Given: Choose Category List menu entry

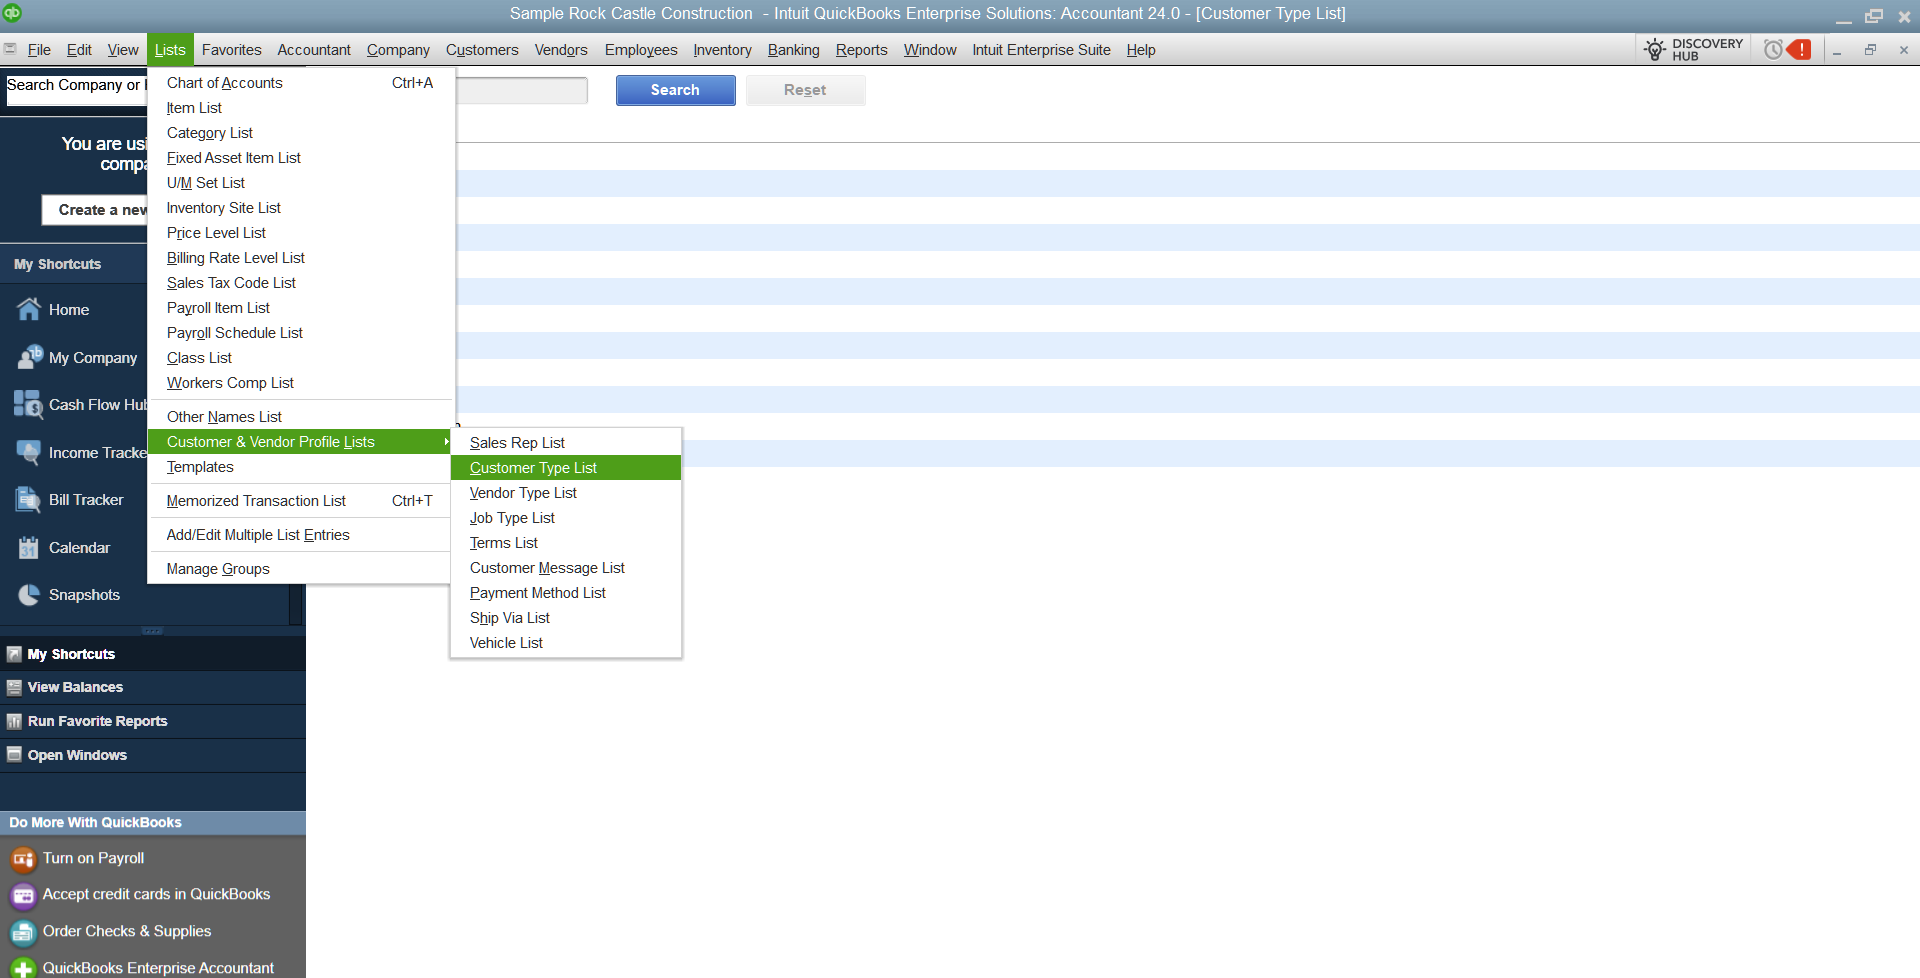Looking at the screenshot, I should coord(300,133).
